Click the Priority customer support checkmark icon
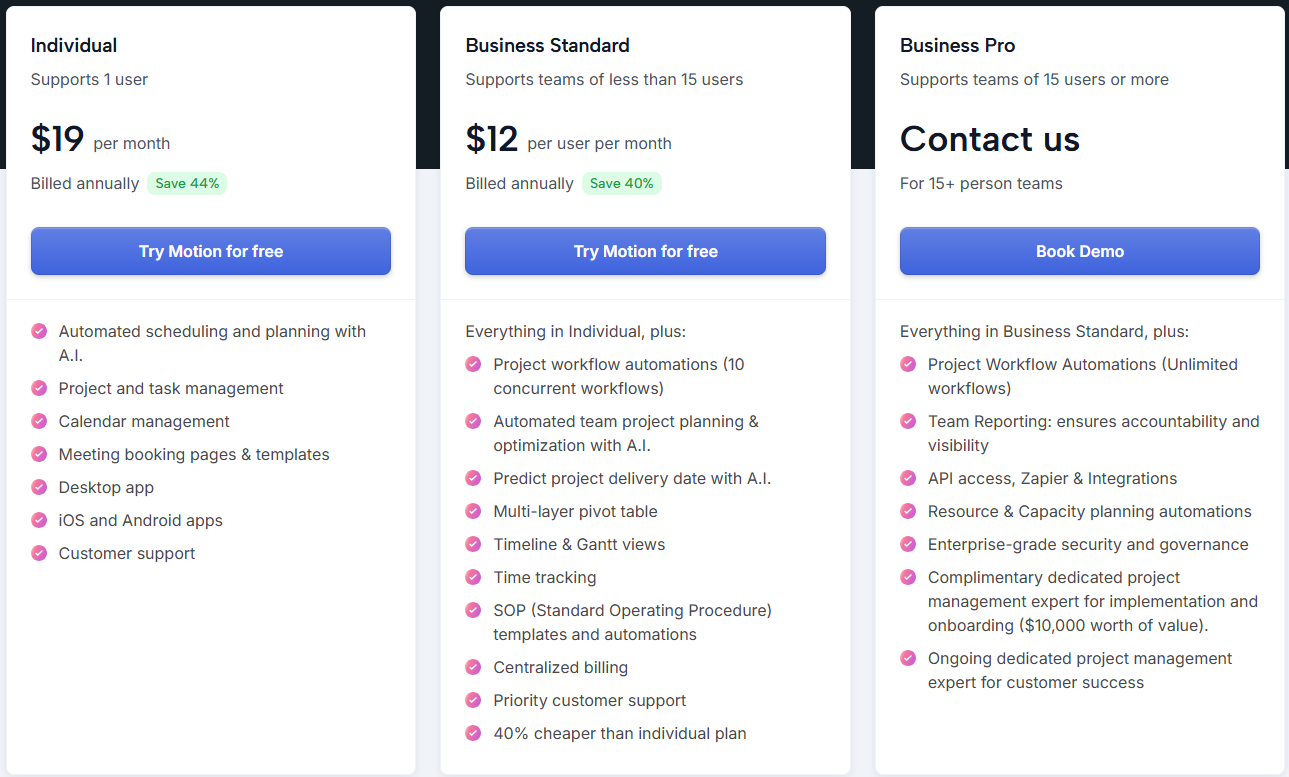Screen dimensions: 1289x777 (x=473, y=700)
